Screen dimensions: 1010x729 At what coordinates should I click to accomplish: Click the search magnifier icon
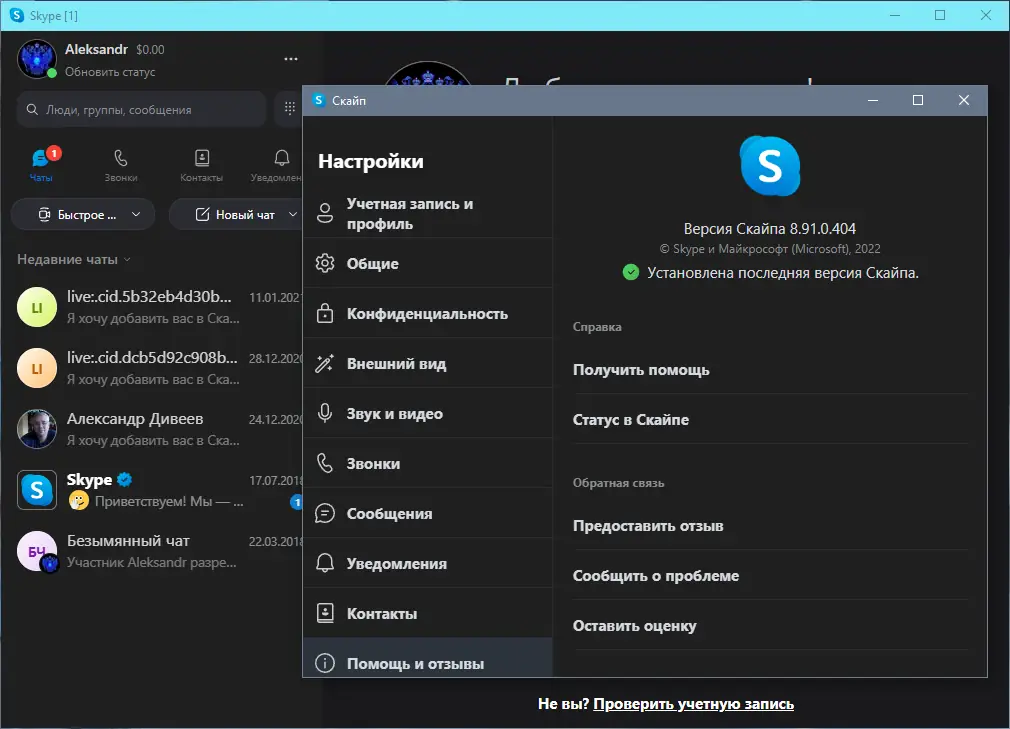click(32, 109)
